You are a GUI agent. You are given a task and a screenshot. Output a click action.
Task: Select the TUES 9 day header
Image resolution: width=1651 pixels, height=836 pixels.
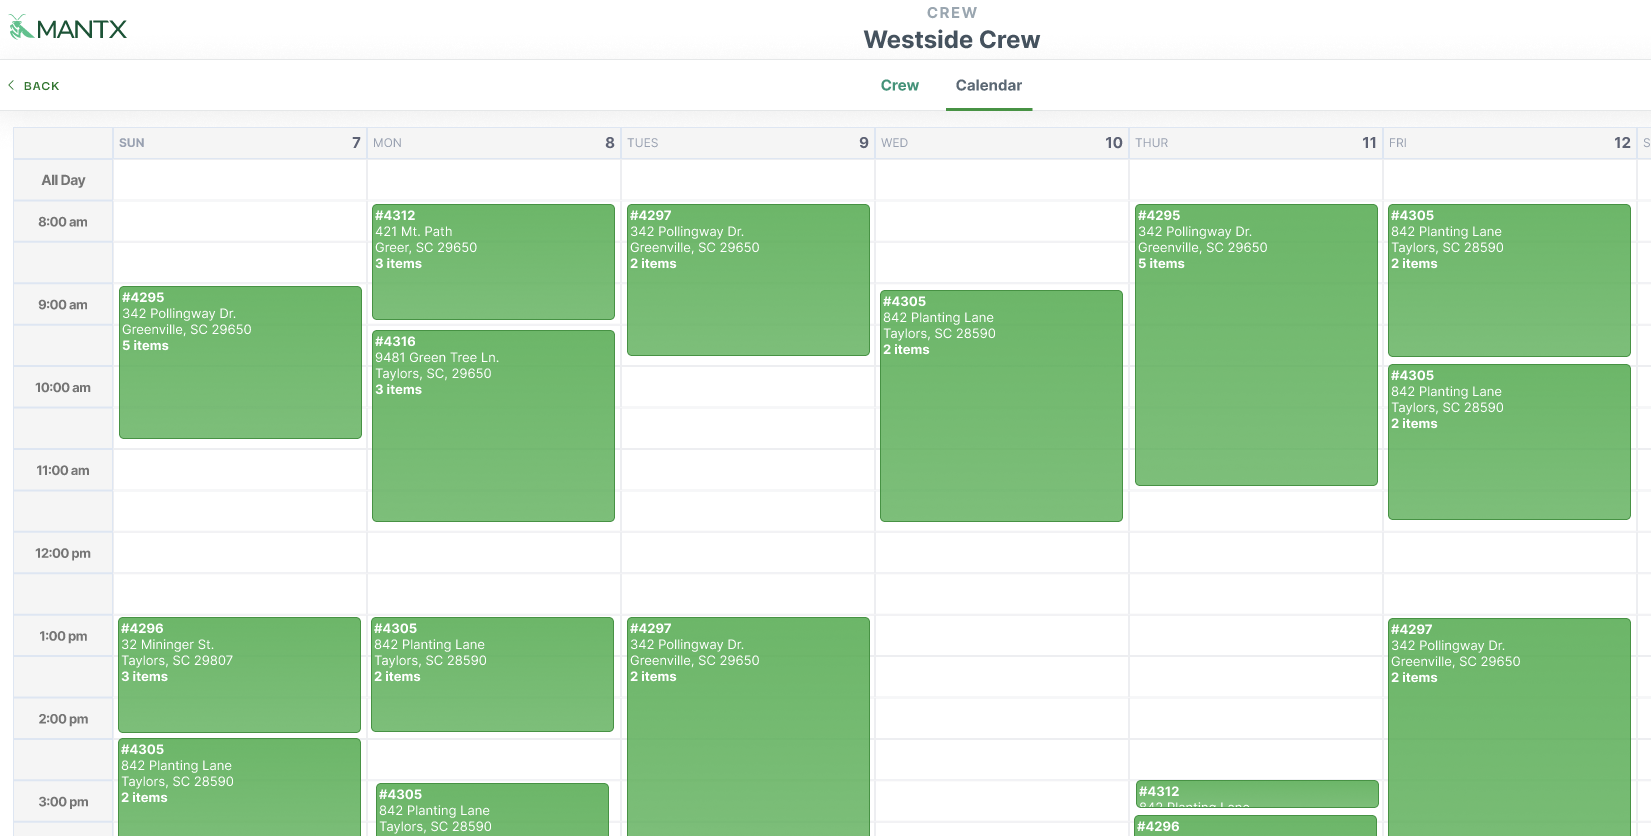point(748,143)
